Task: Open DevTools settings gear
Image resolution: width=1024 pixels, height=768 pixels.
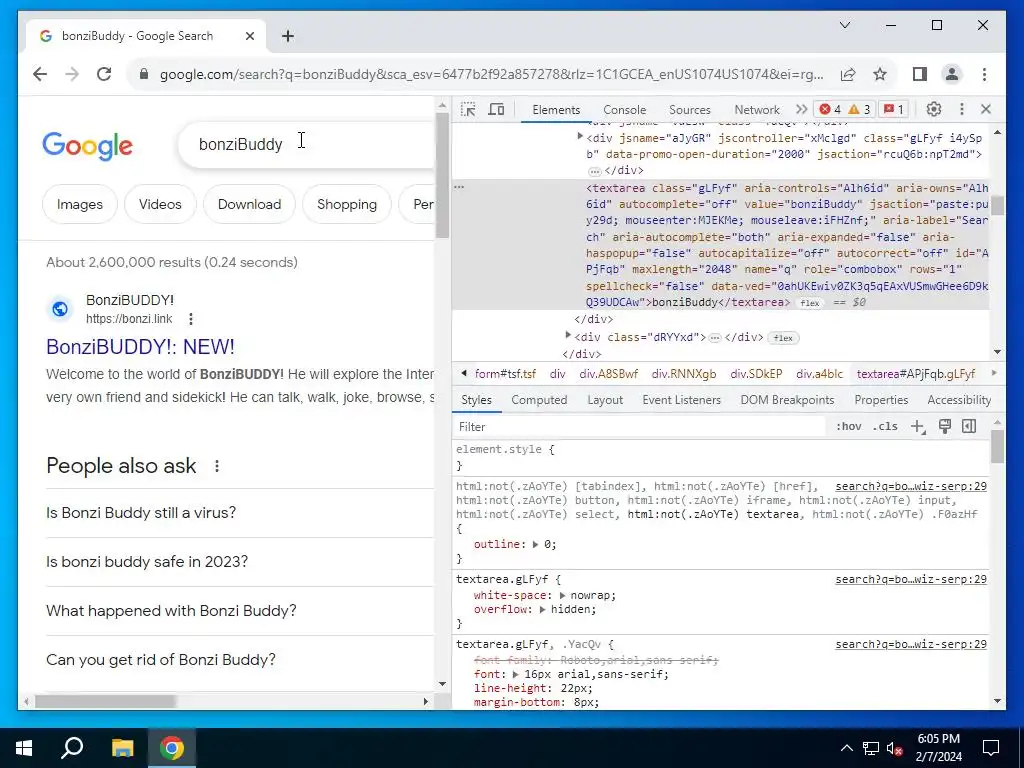Action: pos(934,109)
